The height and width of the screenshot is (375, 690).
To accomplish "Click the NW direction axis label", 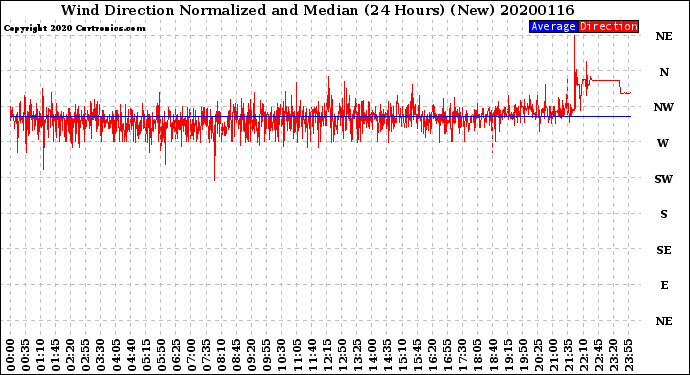I will click(x=664, y=107).
